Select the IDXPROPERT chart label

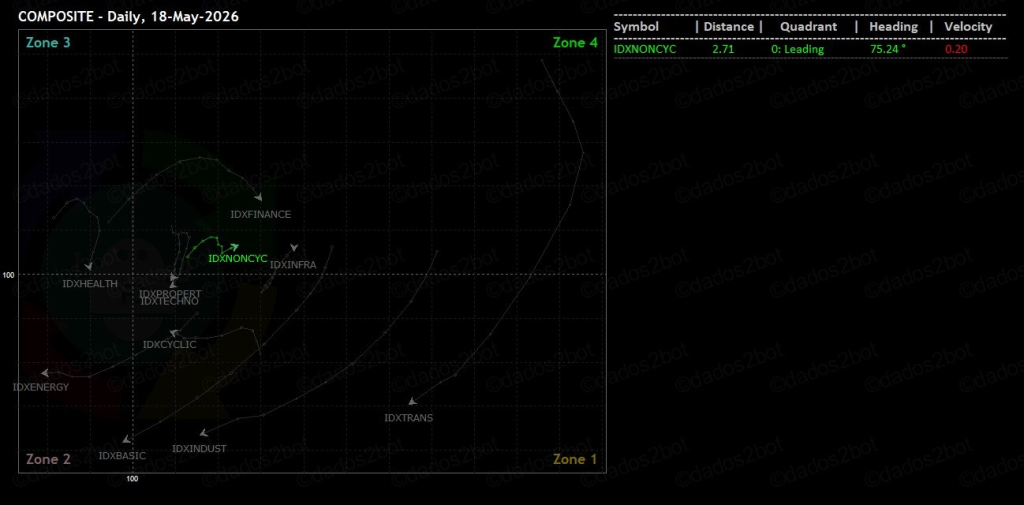170,294
